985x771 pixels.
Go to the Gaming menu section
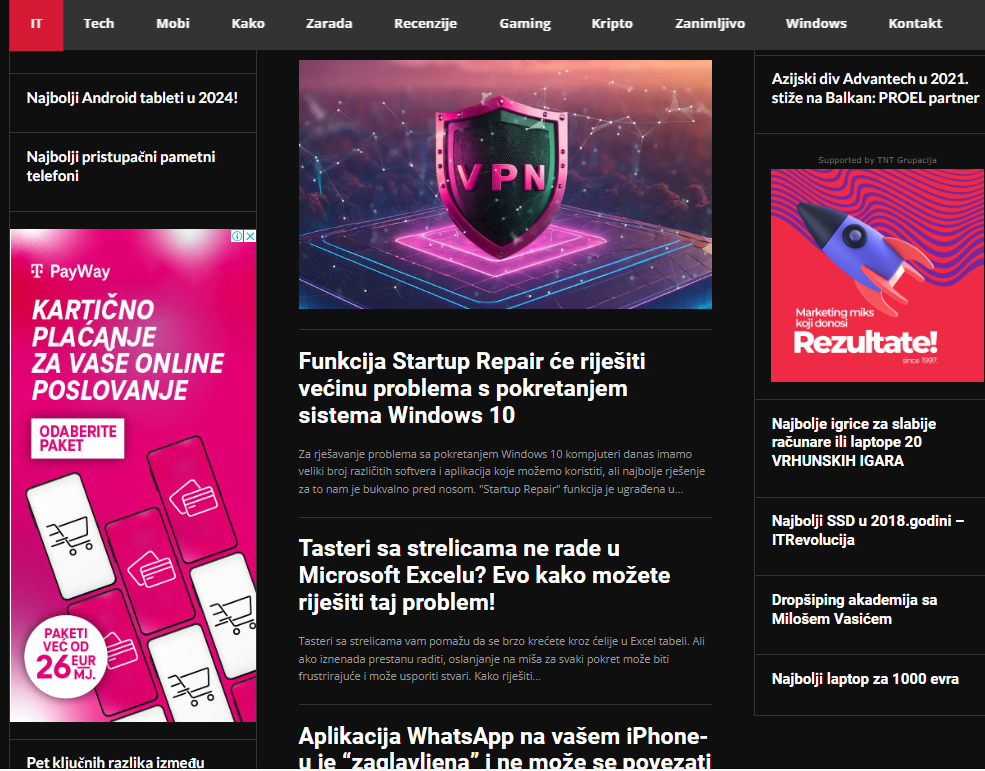(525, 24)
